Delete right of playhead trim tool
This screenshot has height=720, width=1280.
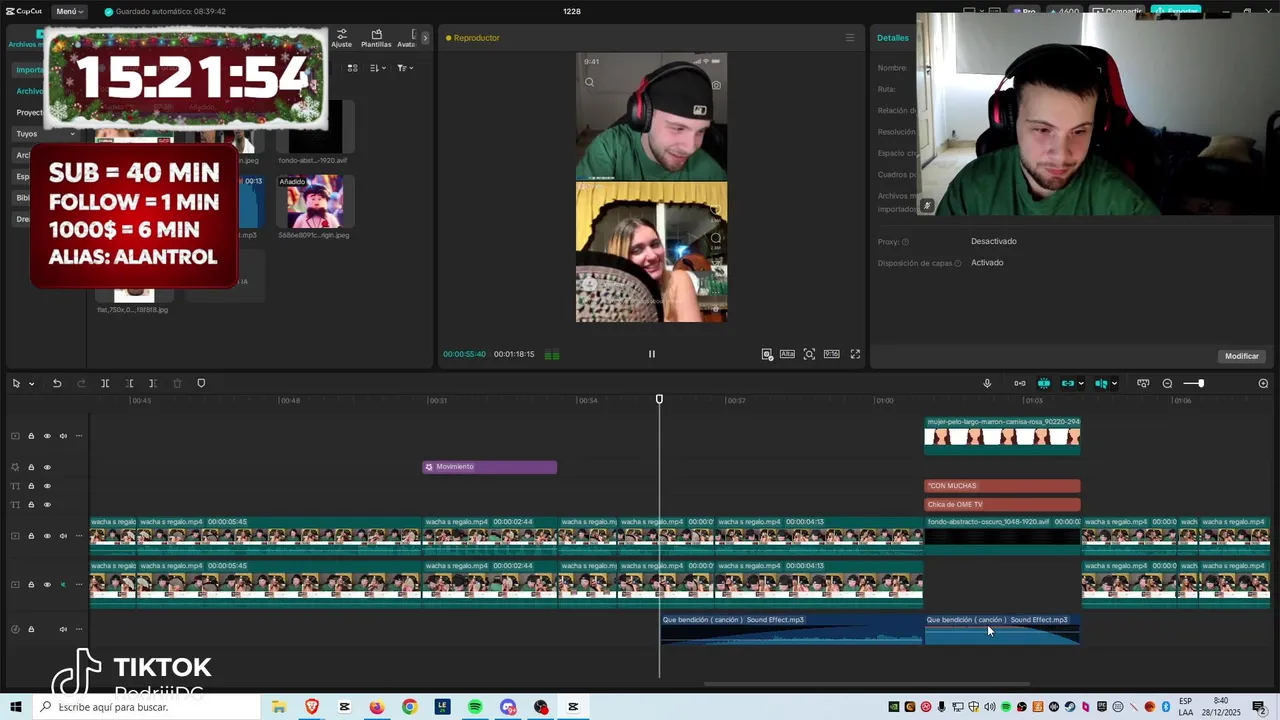(152, 383)
